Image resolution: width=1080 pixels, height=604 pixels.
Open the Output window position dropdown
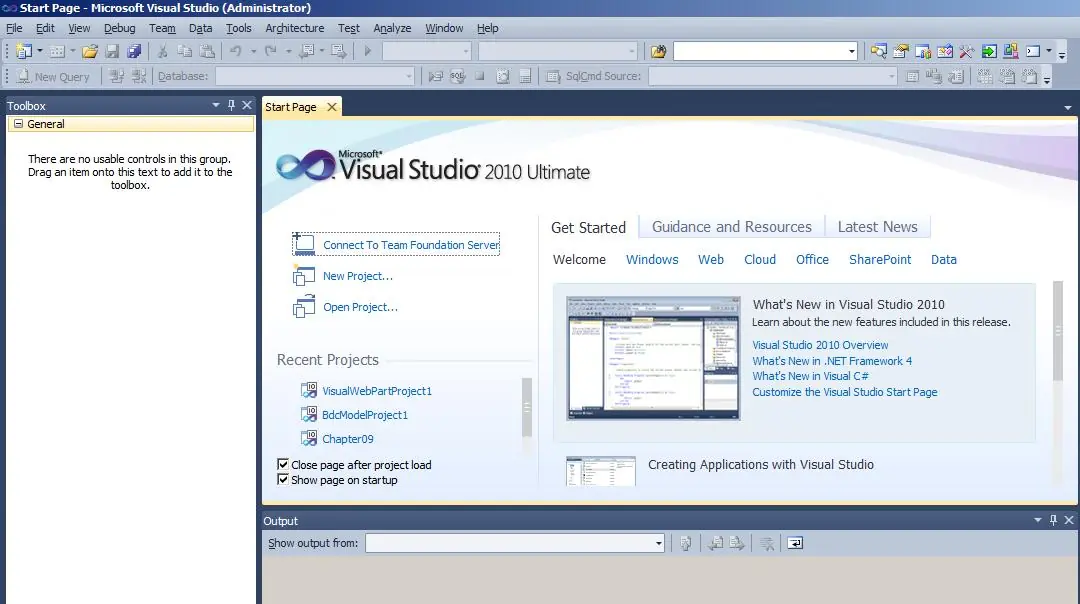tap(1037, 520)
